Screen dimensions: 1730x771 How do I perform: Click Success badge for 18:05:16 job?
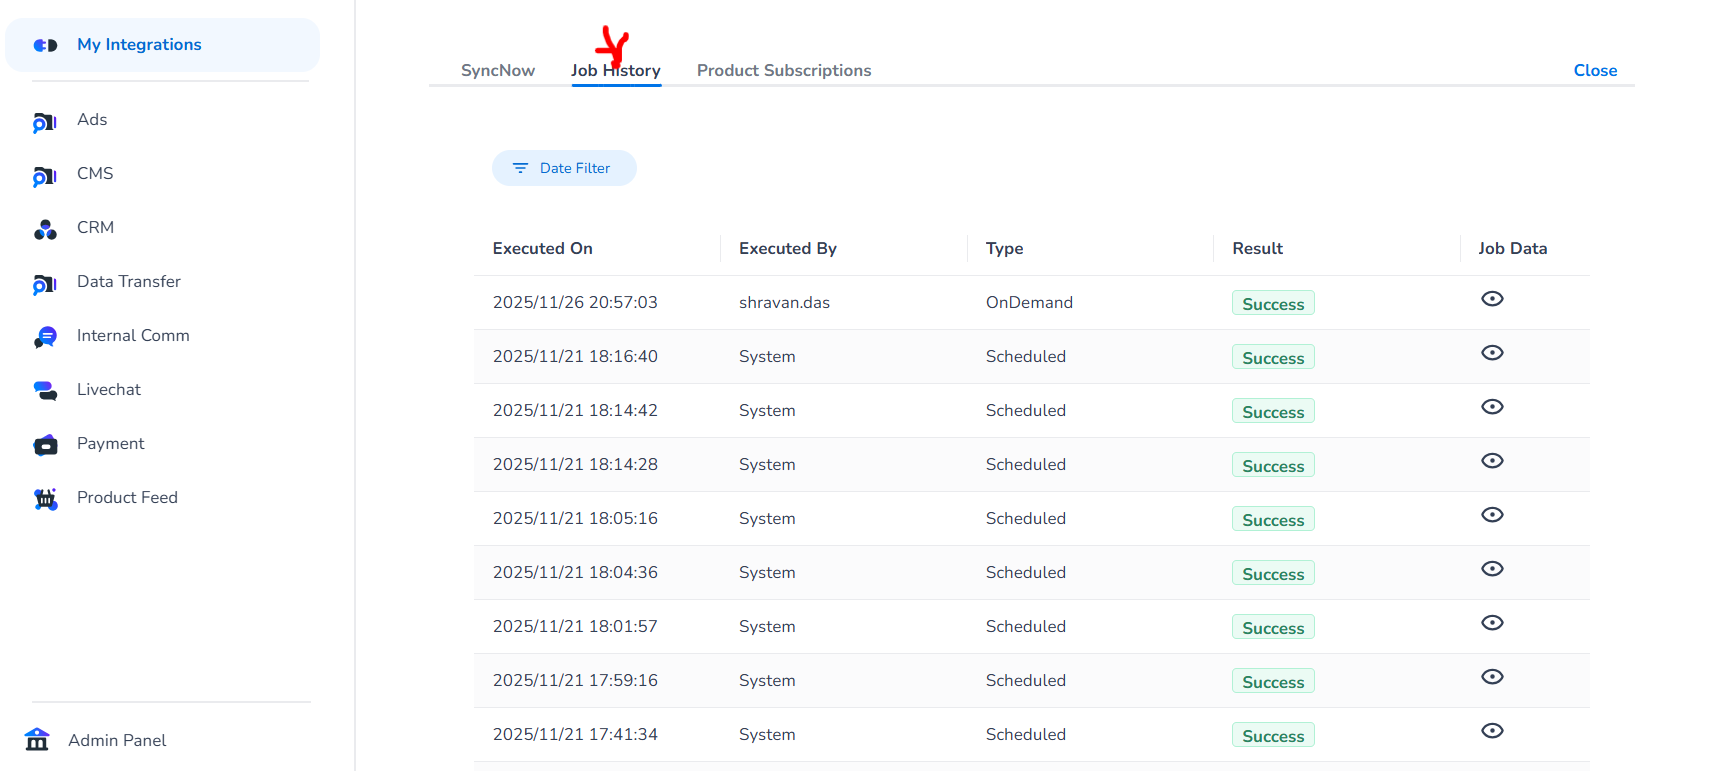pos(1273,519)
